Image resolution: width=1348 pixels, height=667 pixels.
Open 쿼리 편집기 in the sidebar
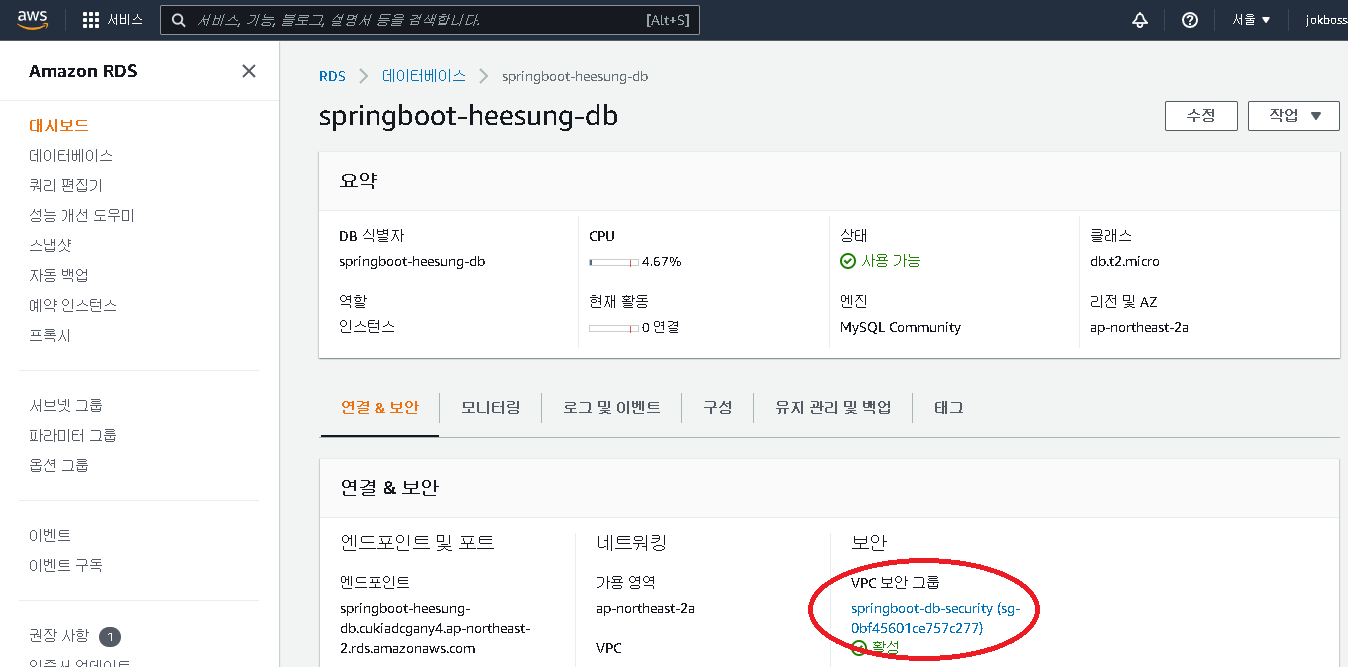(66, 186)
